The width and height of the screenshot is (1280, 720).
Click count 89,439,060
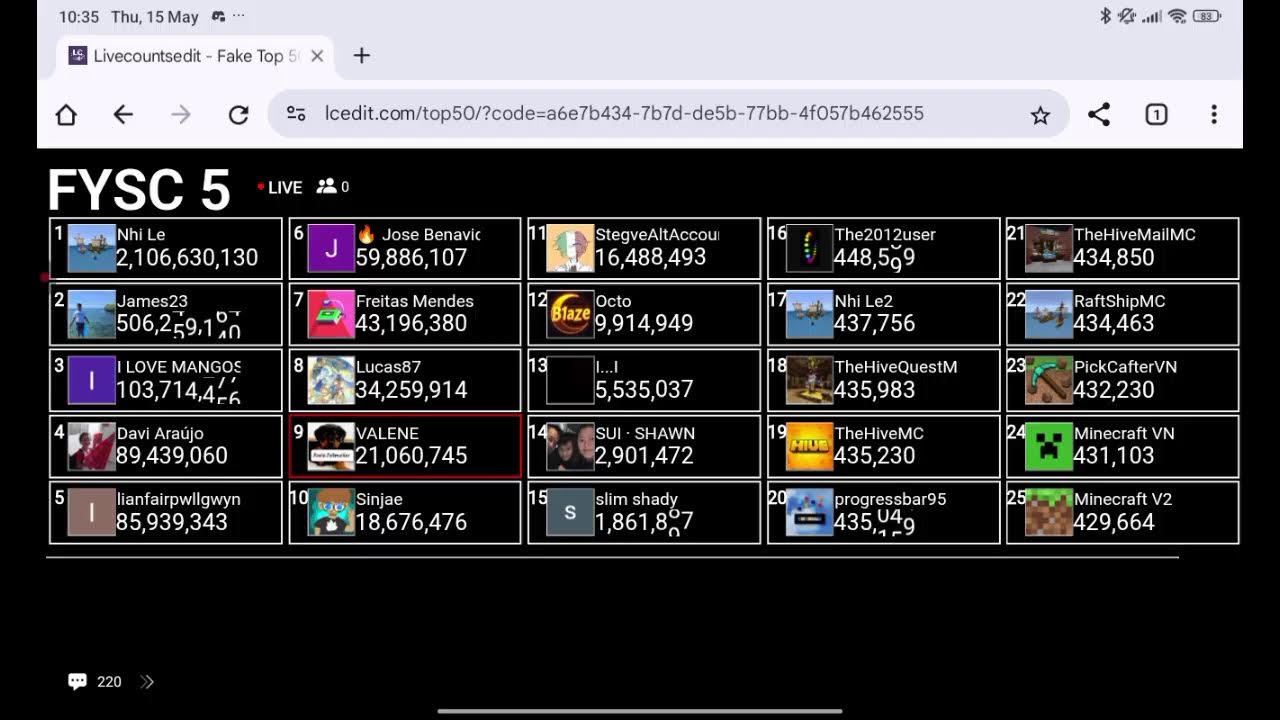point(172,456)
